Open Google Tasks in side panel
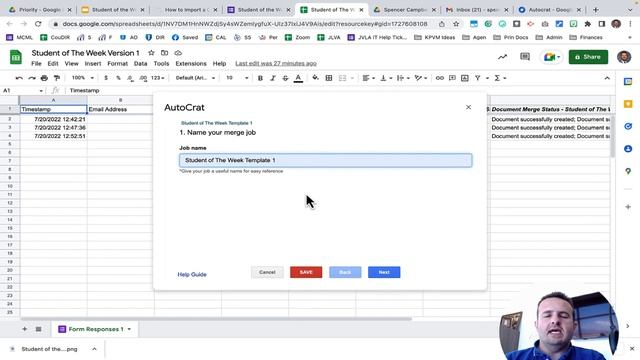The image size is (640, 360). 628,127
